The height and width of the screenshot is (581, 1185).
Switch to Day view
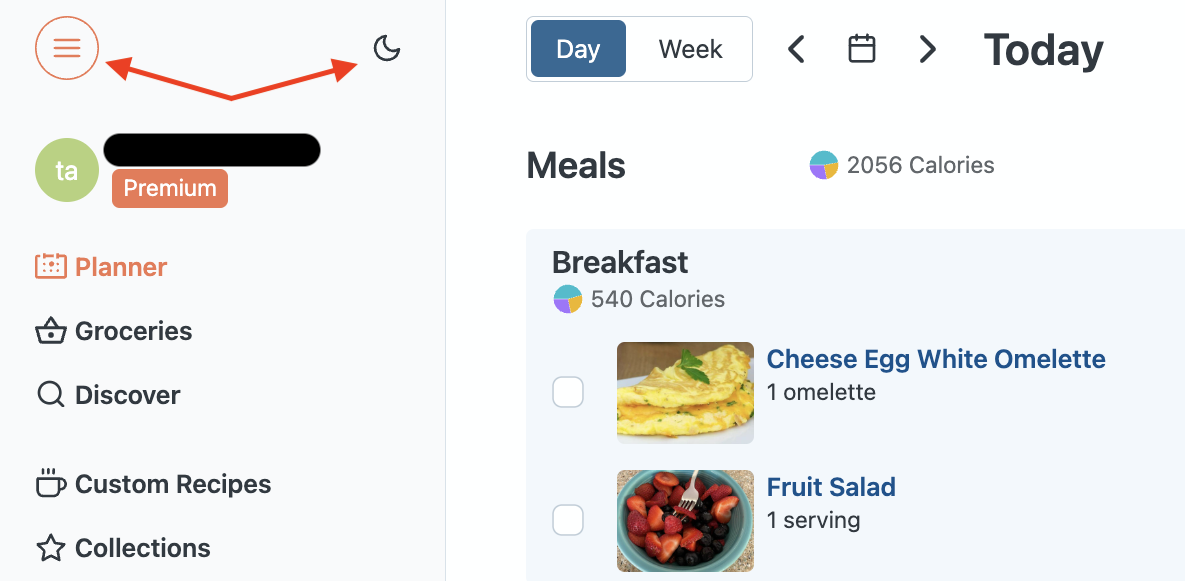pos(578,49)
